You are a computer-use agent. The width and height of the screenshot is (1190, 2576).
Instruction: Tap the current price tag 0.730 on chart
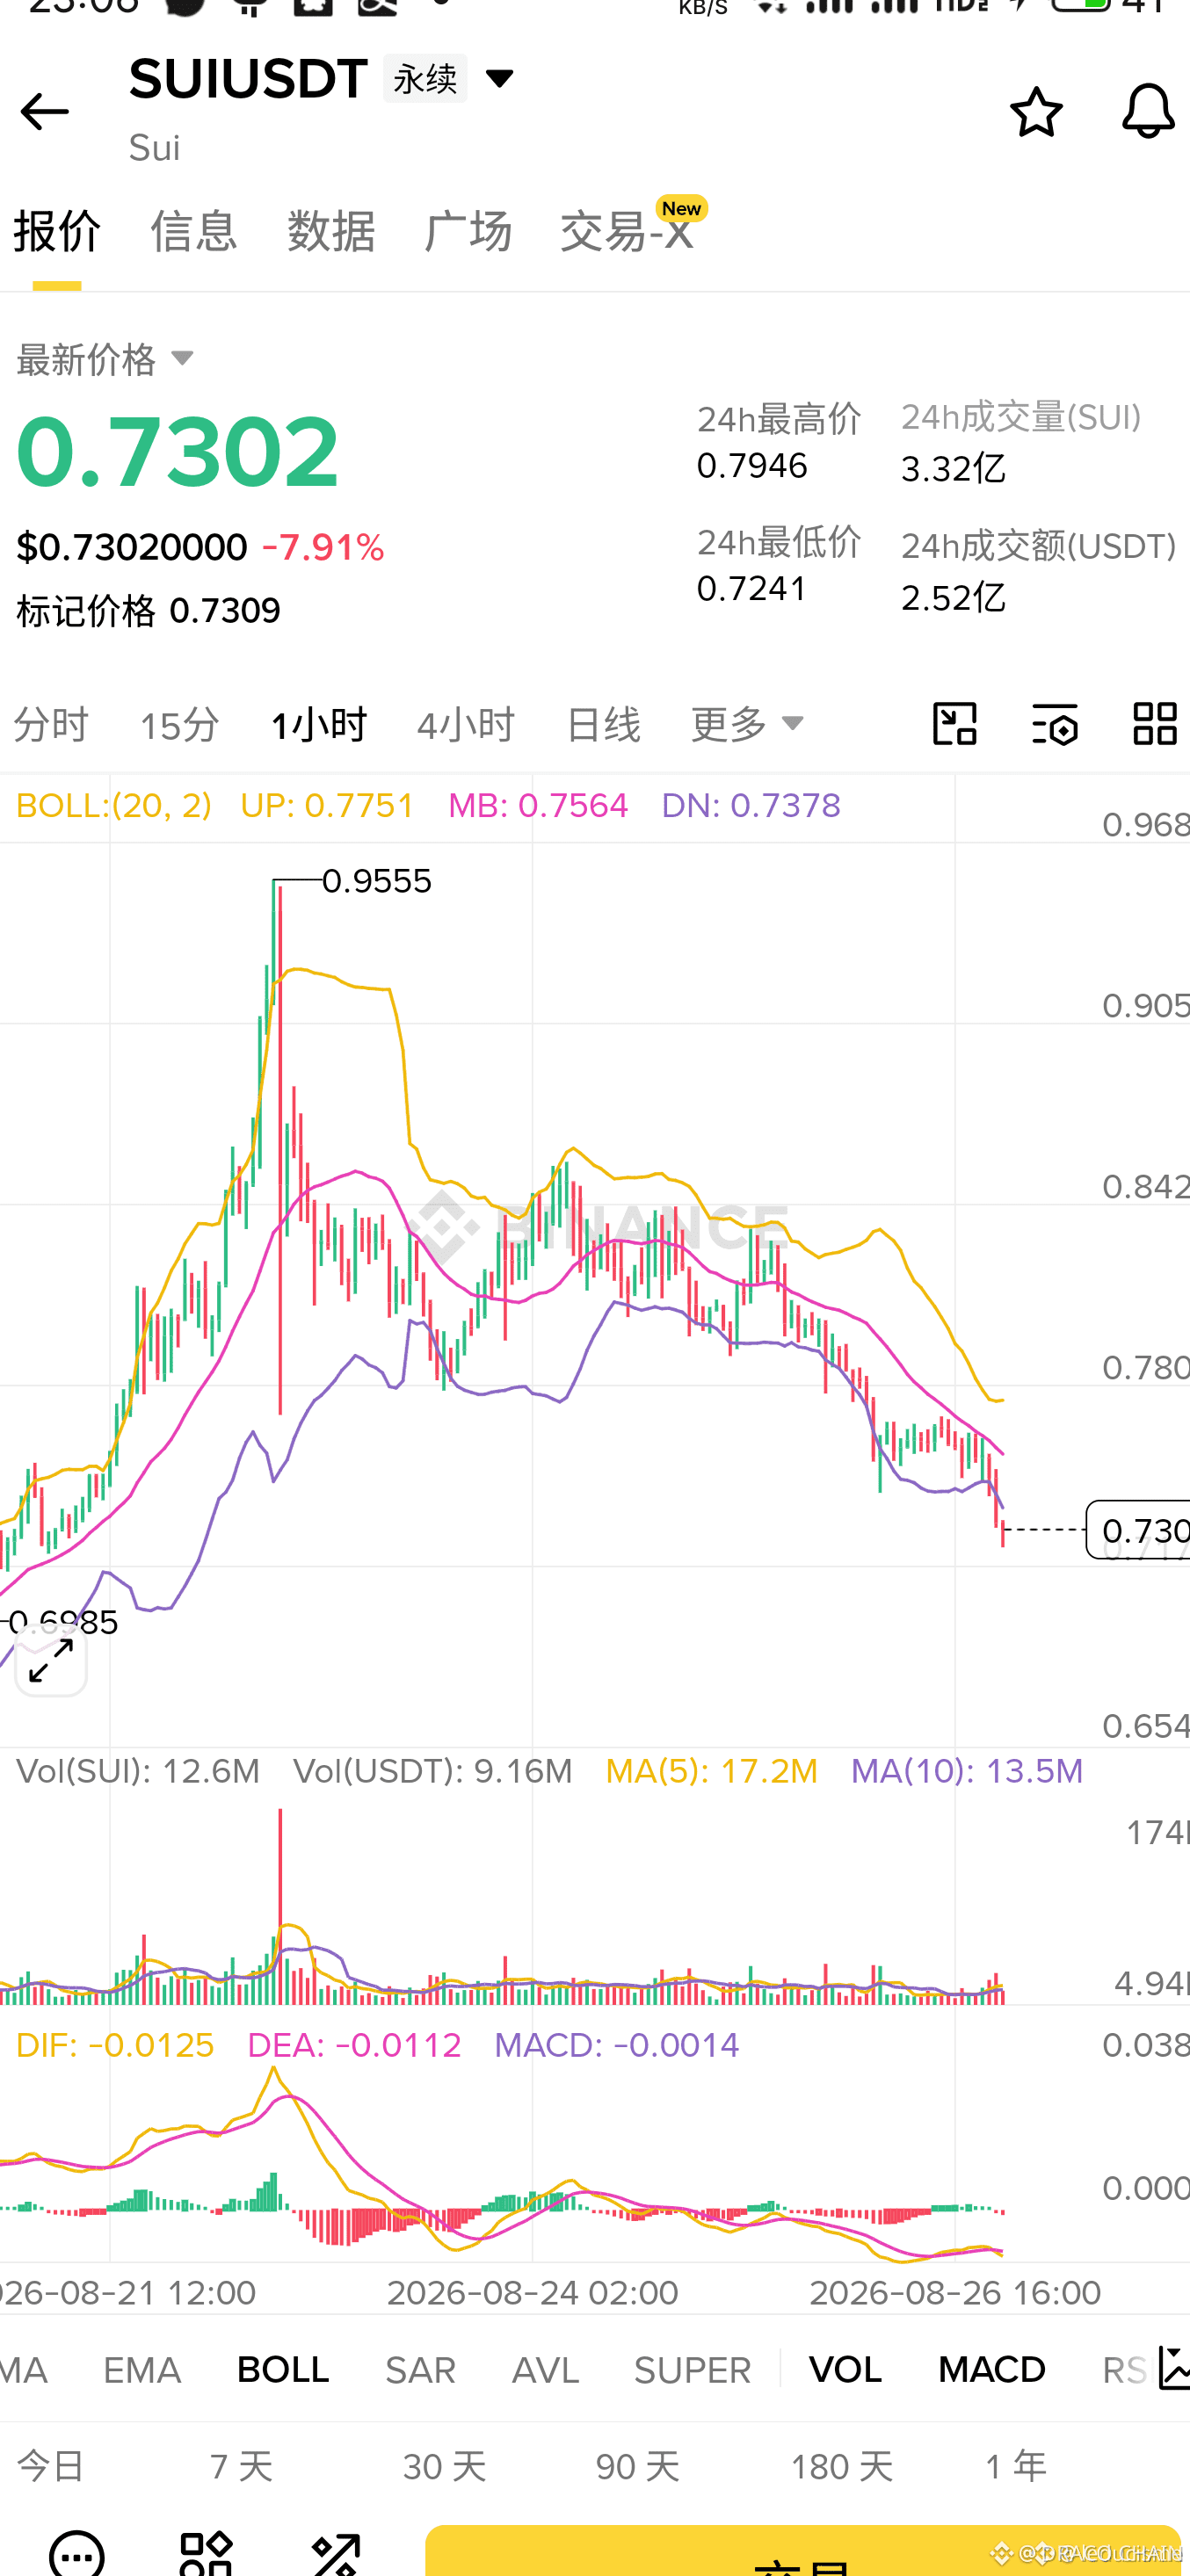(x=1138, y=1529)
